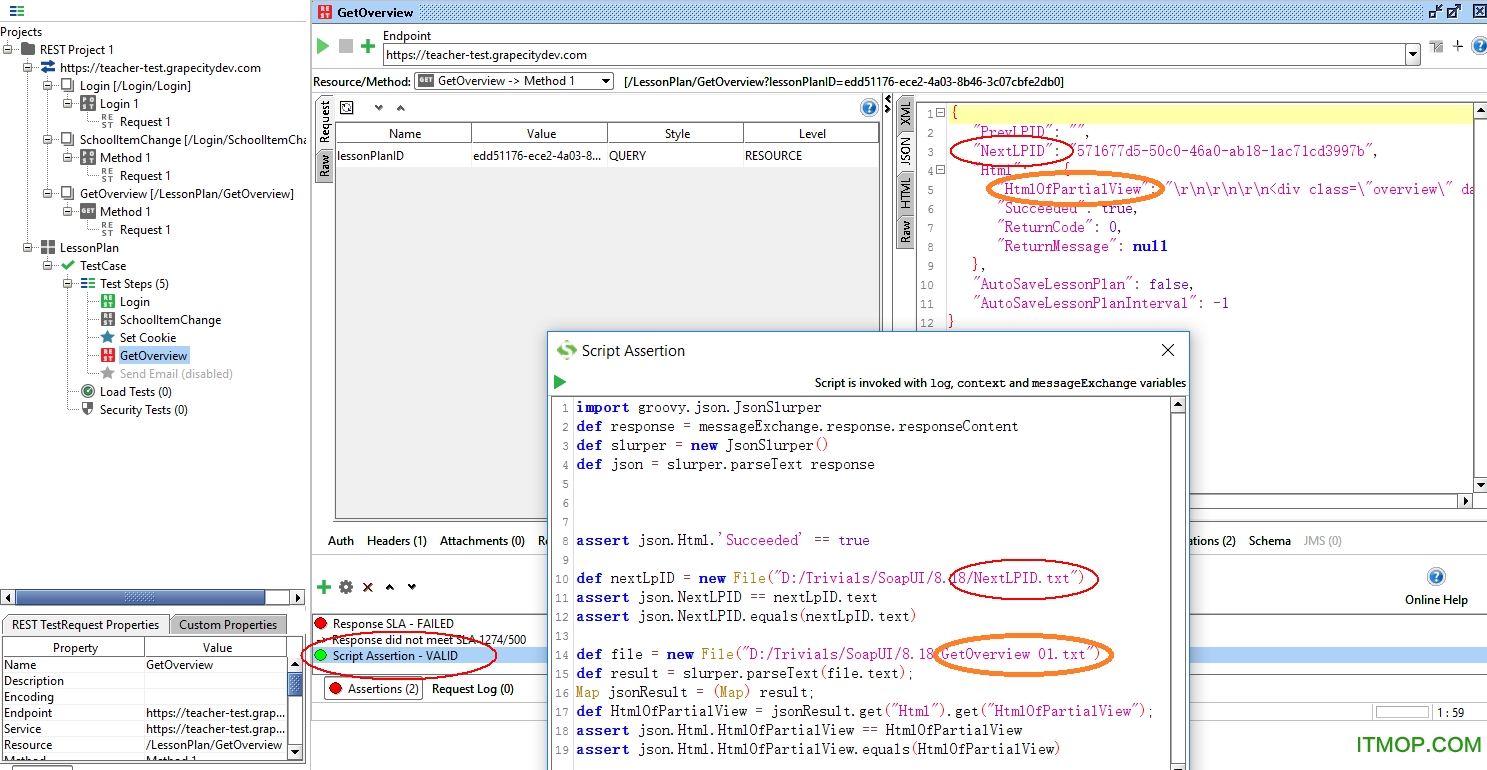Switch response view to Raw tab
This screenshot has height=770, width=1487.
click(x=904, y=231)
